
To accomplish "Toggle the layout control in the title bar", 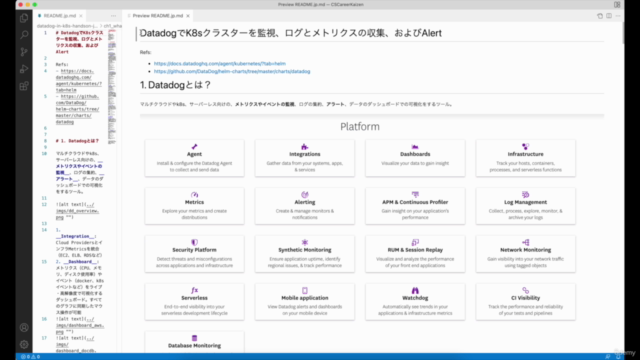I will point(617,4).
